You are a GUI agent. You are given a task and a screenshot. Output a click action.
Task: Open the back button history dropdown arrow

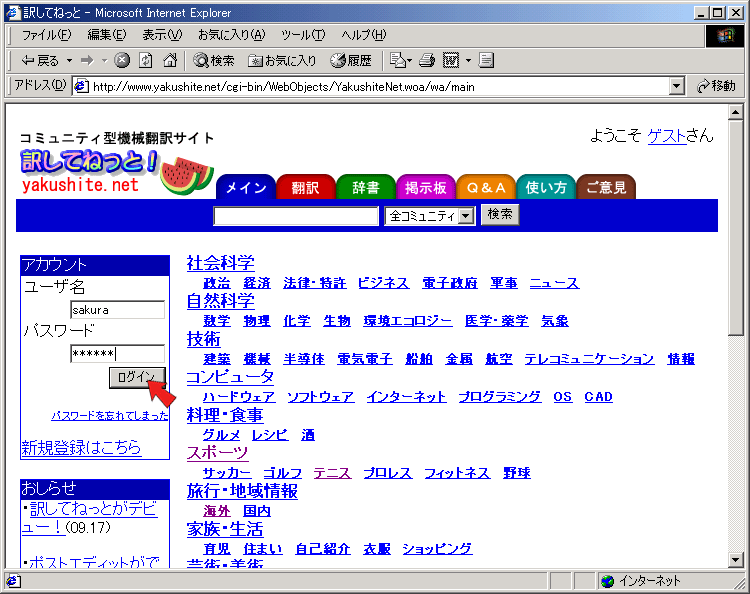(69, 60)
